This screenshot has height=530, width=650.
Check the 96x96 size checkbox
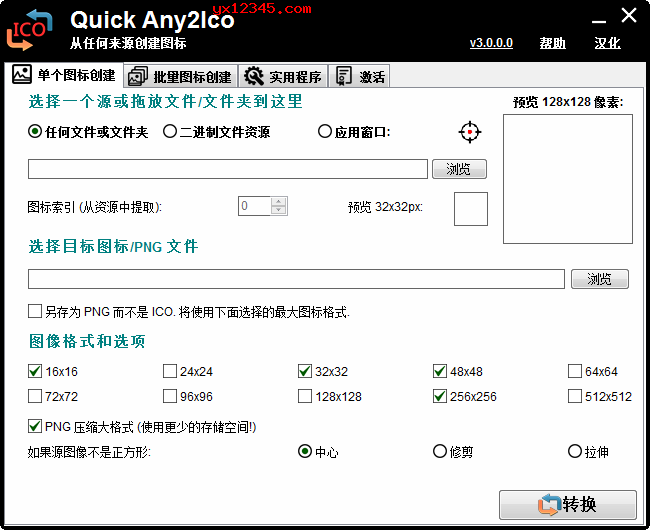point(170,396)
